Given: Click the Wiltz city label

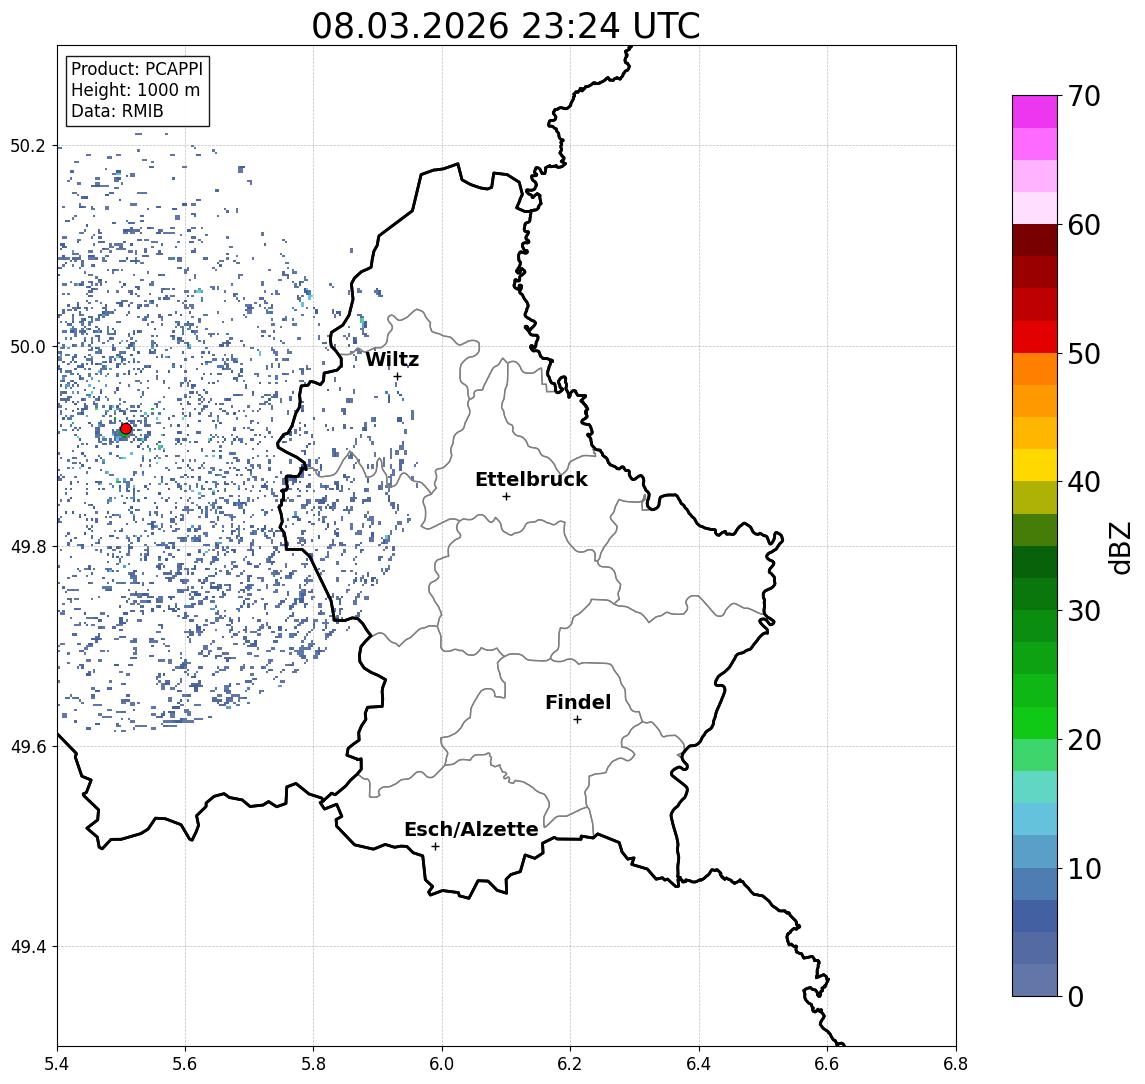Looking at the screenshot, I should coord(392,359).
